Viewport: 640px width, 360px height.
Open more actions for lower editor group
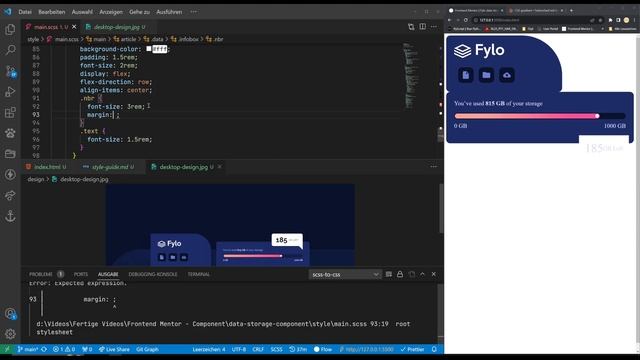click(433, 167)
